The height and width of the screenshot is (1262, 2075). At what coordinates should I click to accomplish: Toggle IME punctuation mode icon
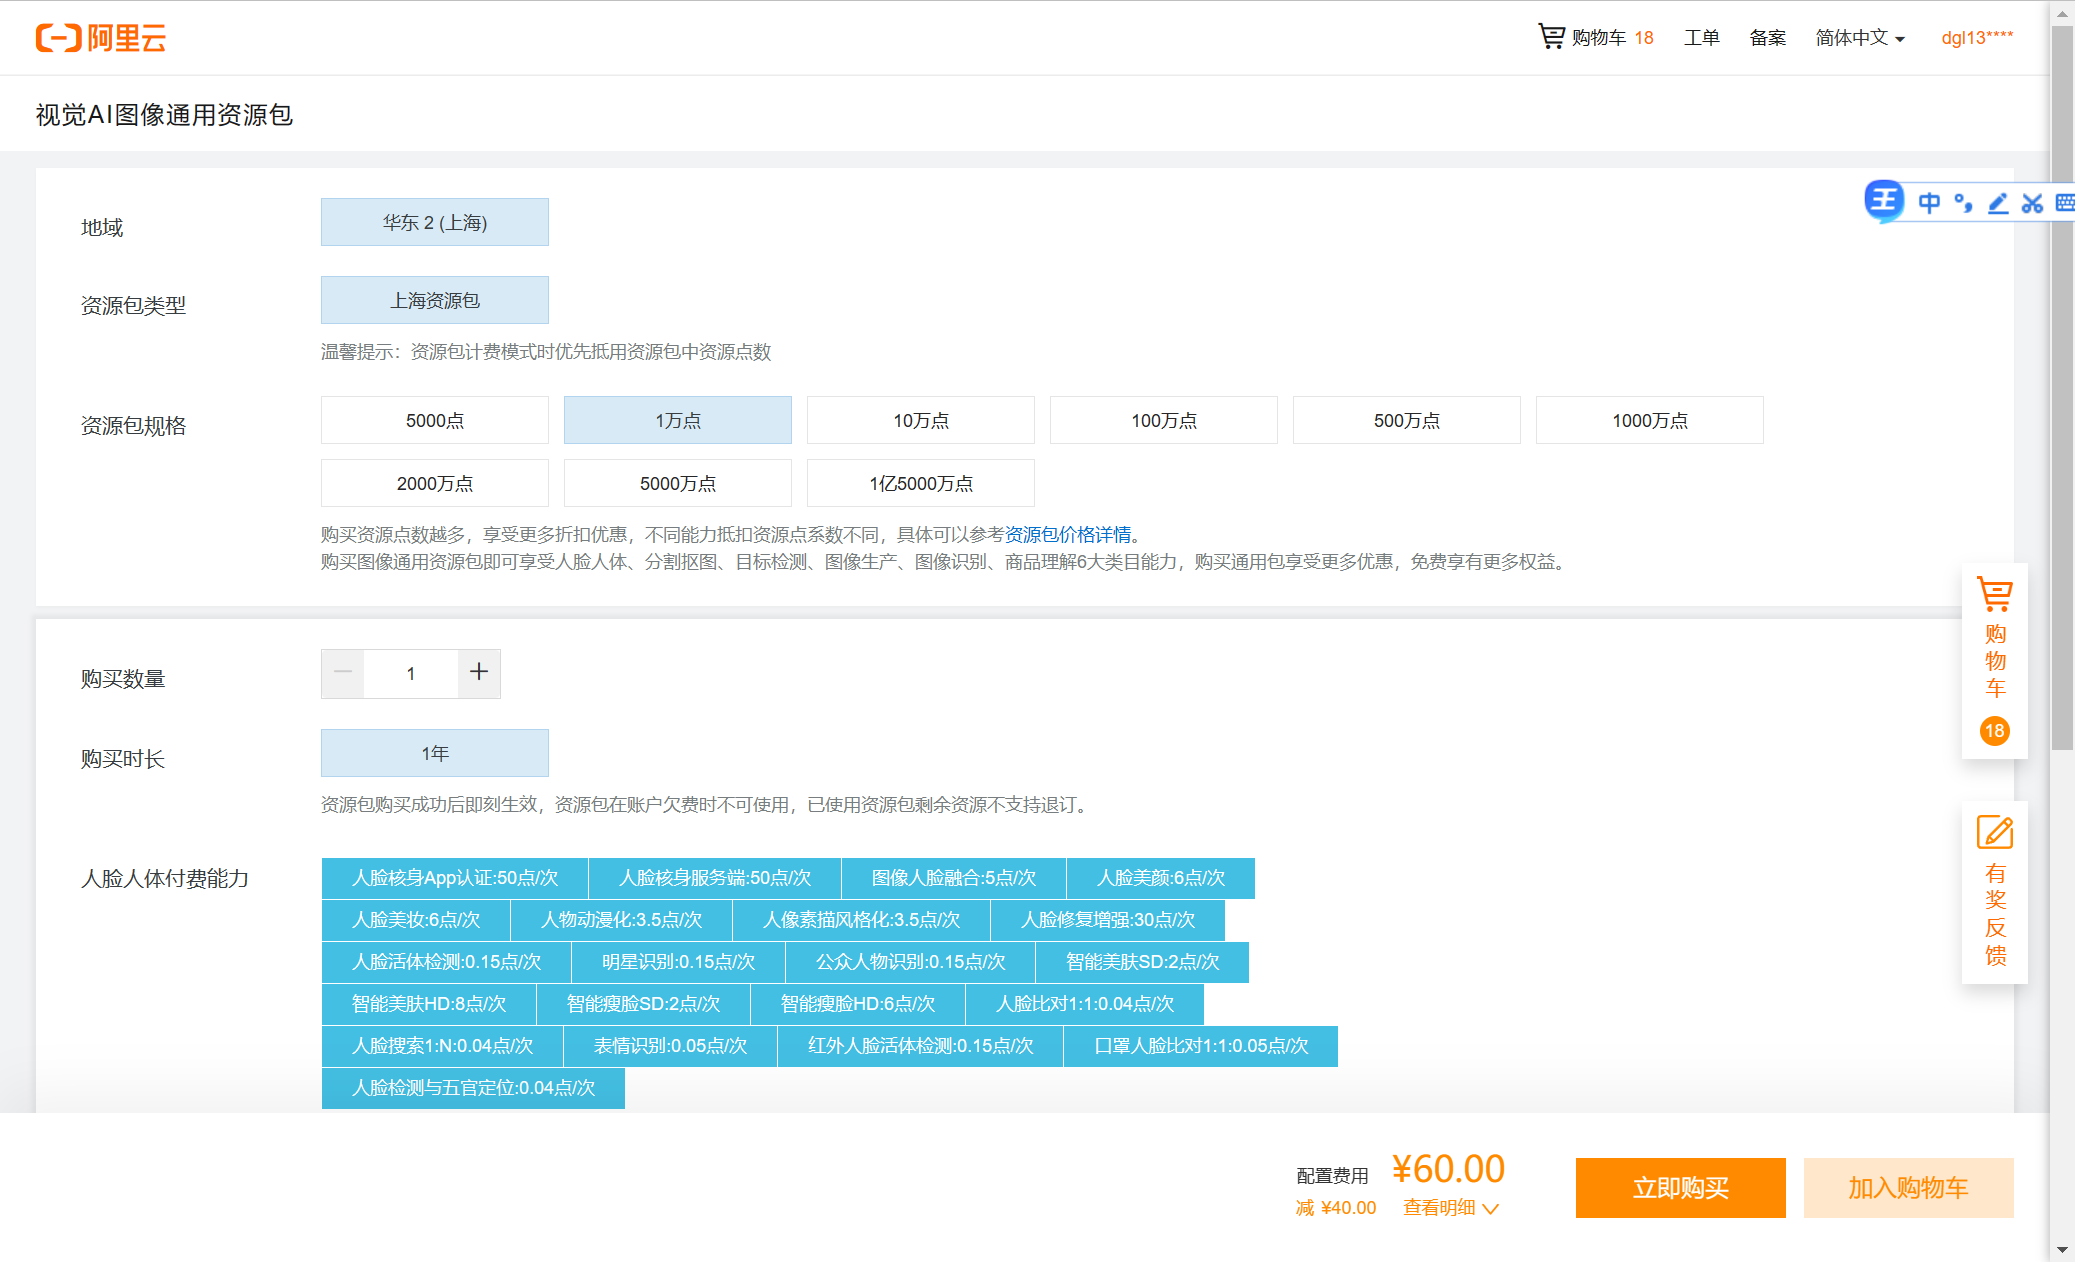(1963, 203)
